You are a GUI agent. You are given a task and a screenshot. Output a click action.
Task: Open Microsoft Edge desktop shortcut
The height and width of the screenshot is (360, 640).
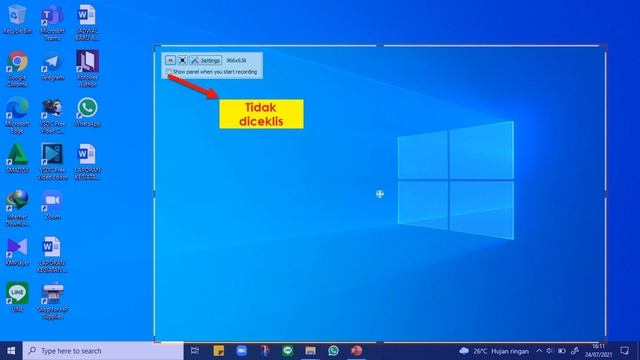point(17,116)
